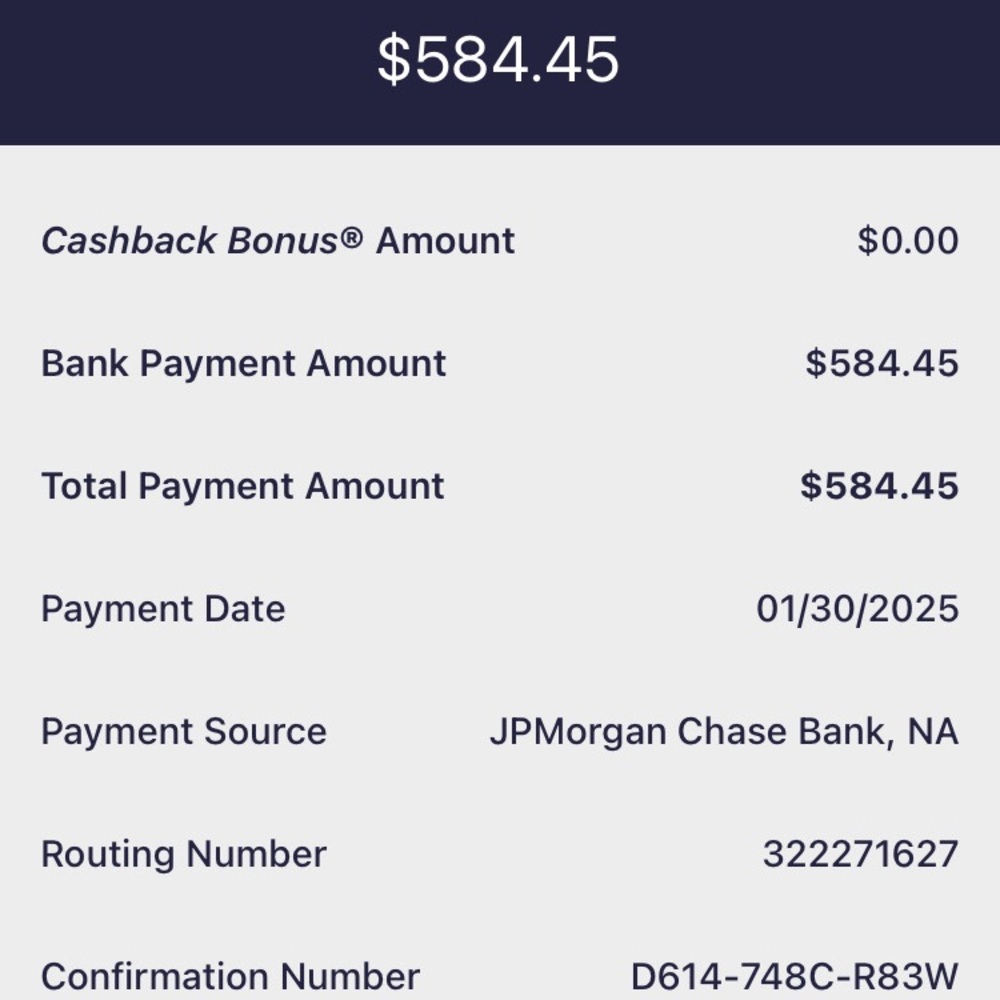Viewport: 1000px width, 1000px height.
Task: Tap the $584.45 header amount
Action: (x=498, y=59)
